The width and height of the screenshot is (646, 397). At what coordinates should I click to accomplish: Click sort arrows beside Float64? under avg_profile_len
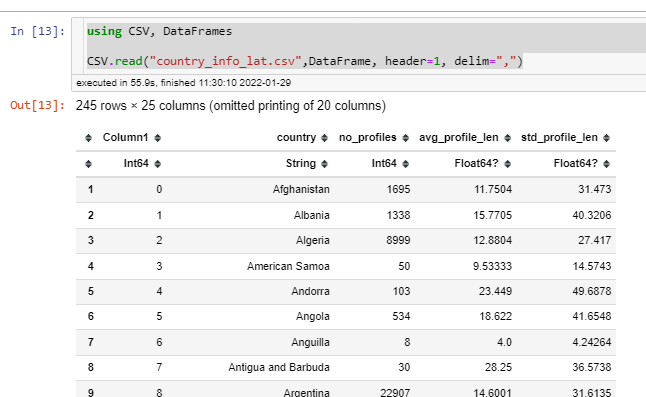(508, 164)
